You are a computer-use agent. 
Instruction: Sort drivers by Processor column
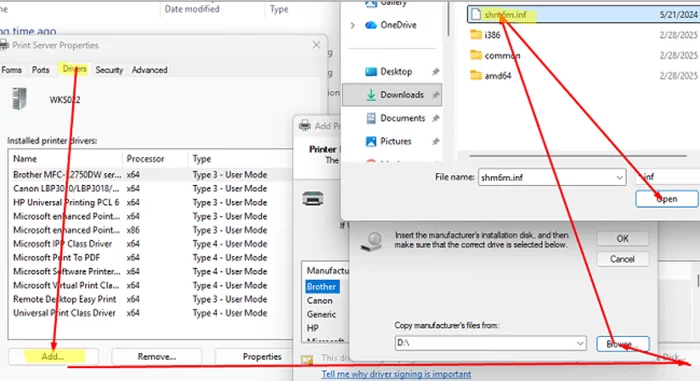click(155, 159)
